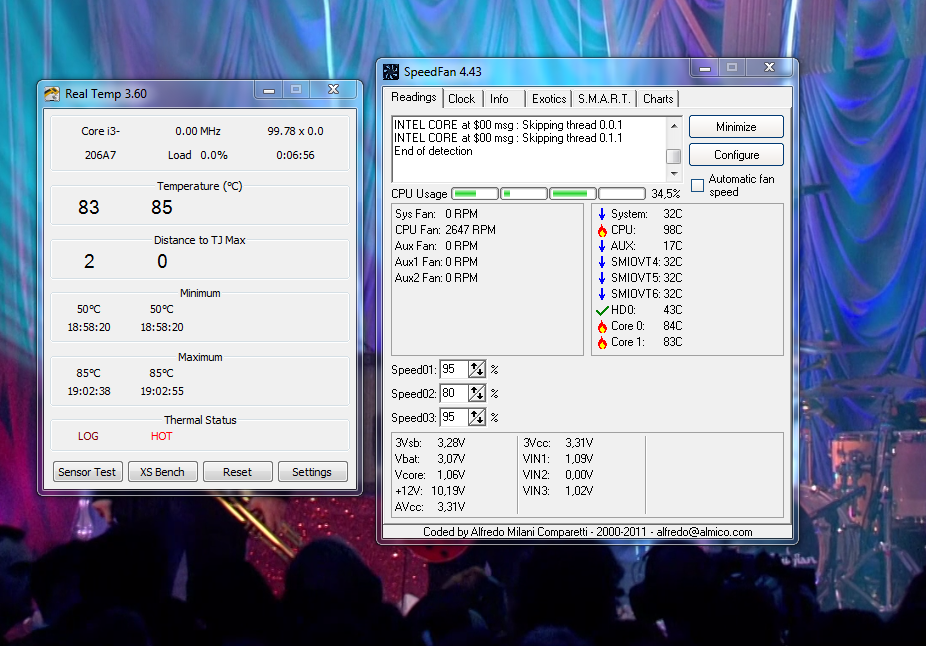Click the 34,5% CPU usage value
This screenshot has width=926, height=646.
pyautogui.click(x=666, y=194)
